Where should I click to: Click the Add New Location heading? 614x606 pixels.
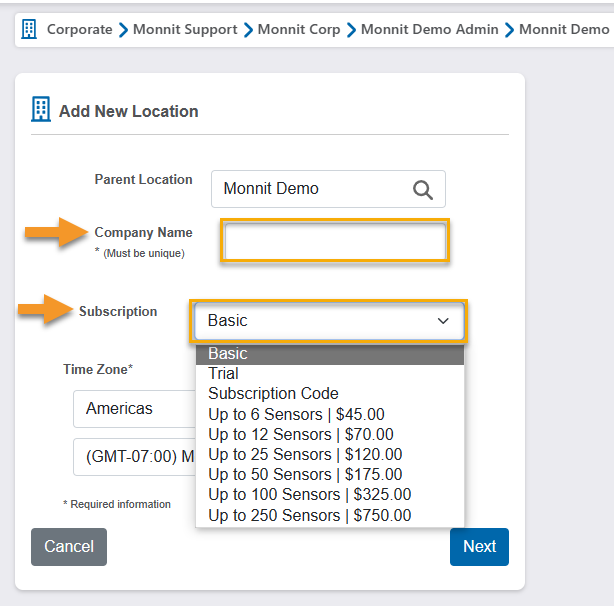tap(128, 112)
